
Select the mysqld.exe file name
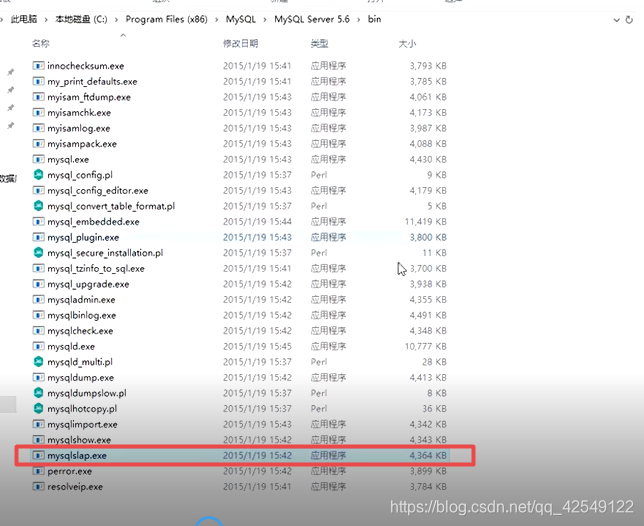coord(71,347)
